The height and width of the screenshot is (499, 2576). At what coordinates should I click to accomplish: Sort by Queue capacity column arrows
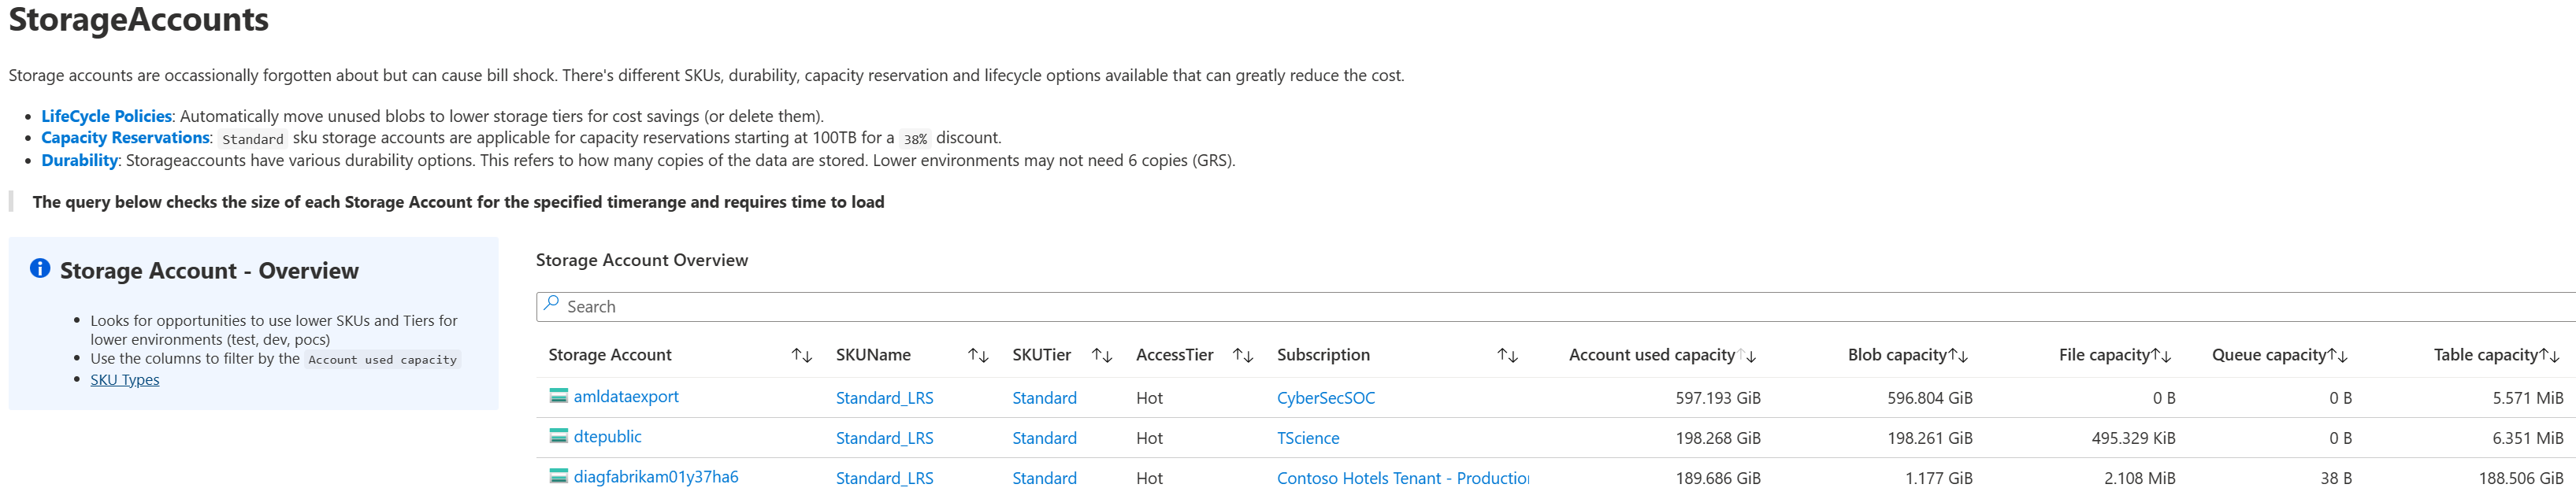click(x=2337, y=355)
